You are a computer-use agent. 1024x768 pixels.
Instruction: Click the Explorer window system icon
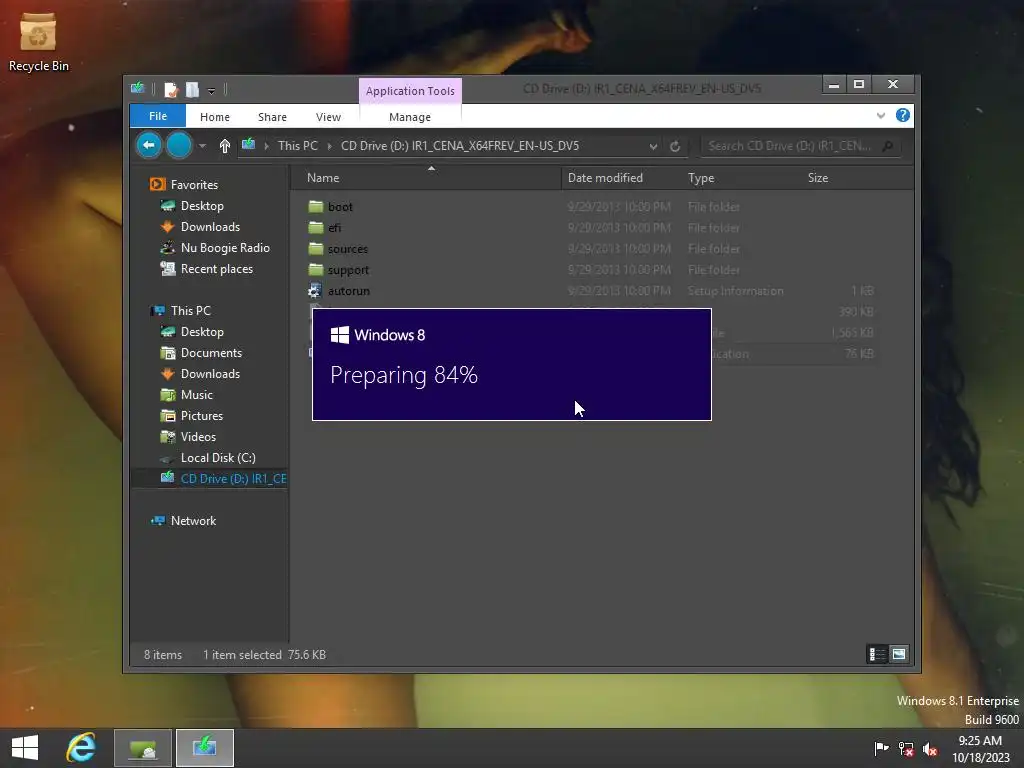[138, 88]
